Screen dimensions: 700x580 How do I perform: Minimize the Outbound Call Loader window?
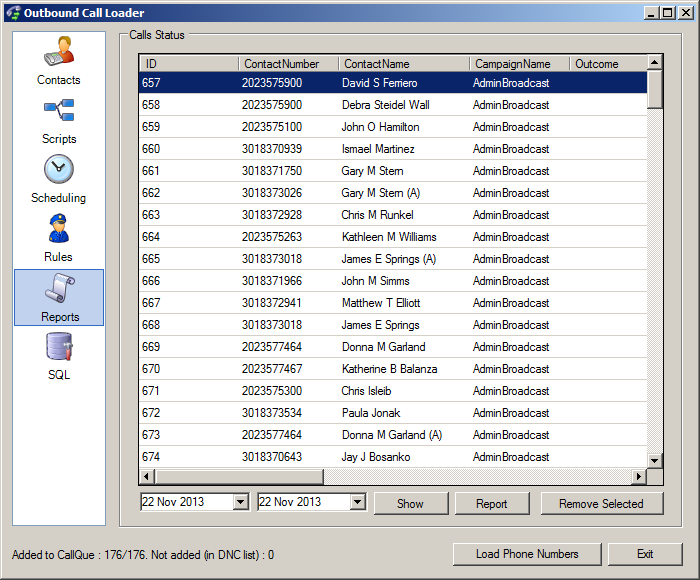(x=651, y=13)
